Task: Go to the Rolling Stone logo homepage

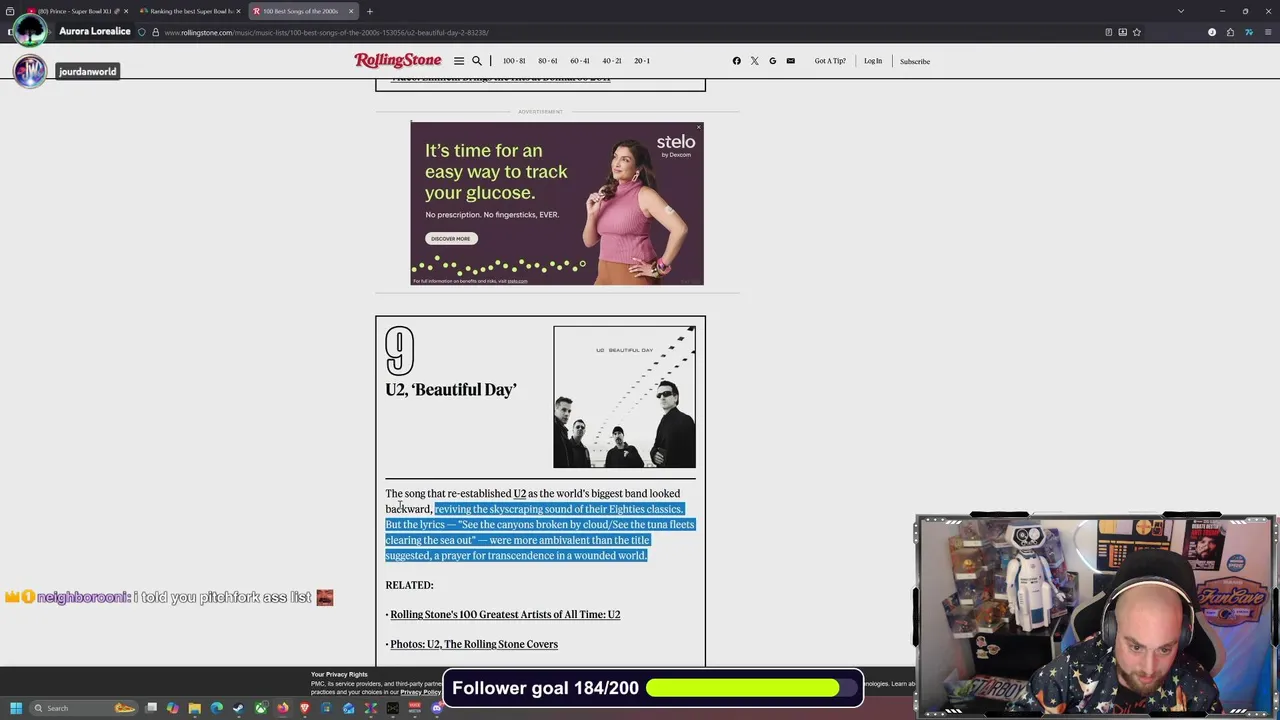Action: 398,61
